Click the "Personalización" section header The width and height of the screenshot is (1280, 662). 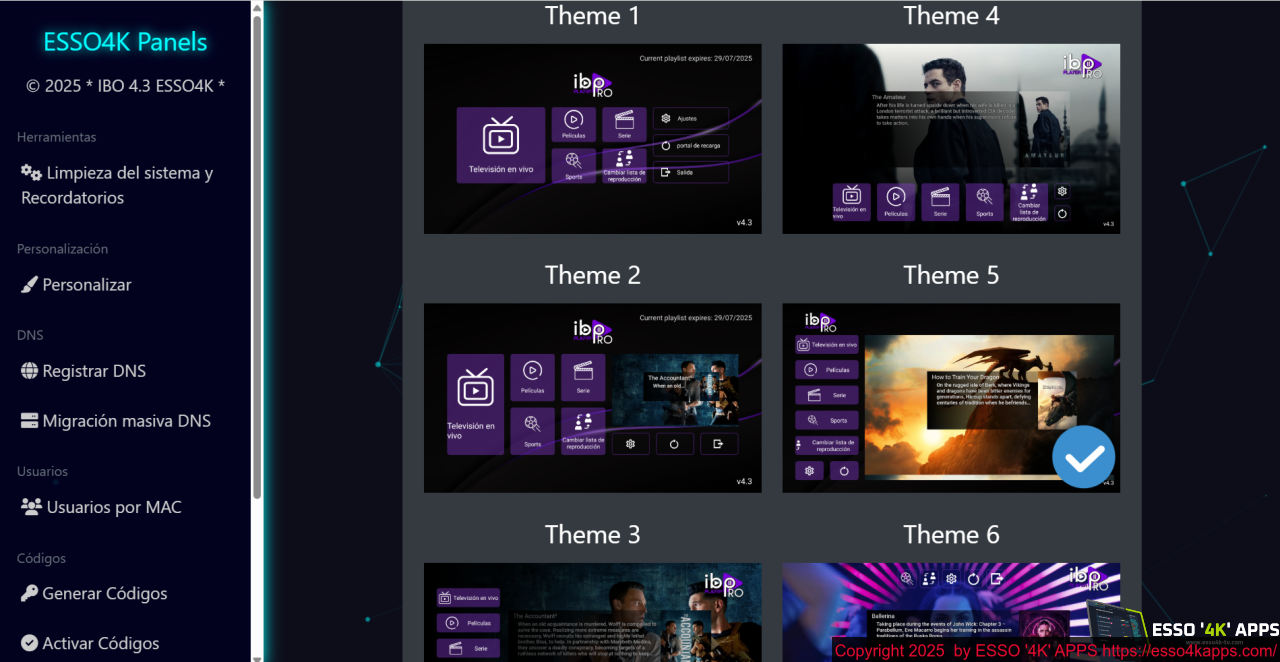point(62,249)
